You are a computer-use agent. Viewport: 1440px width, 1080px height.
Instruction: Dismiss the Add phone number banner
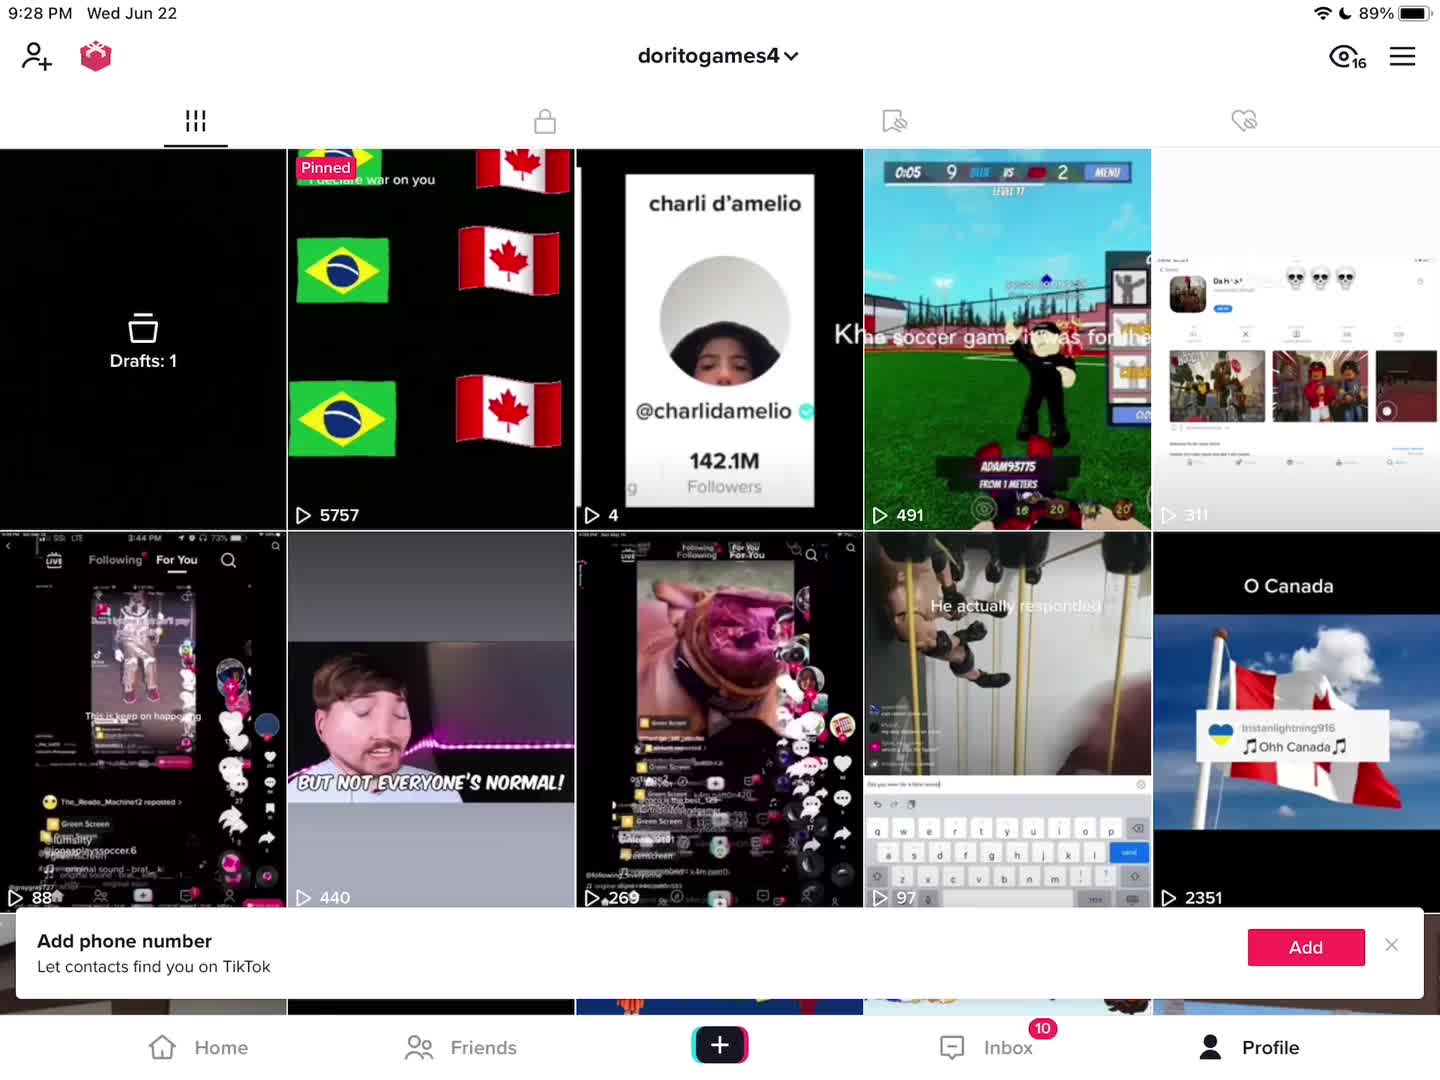point(1391,945)
